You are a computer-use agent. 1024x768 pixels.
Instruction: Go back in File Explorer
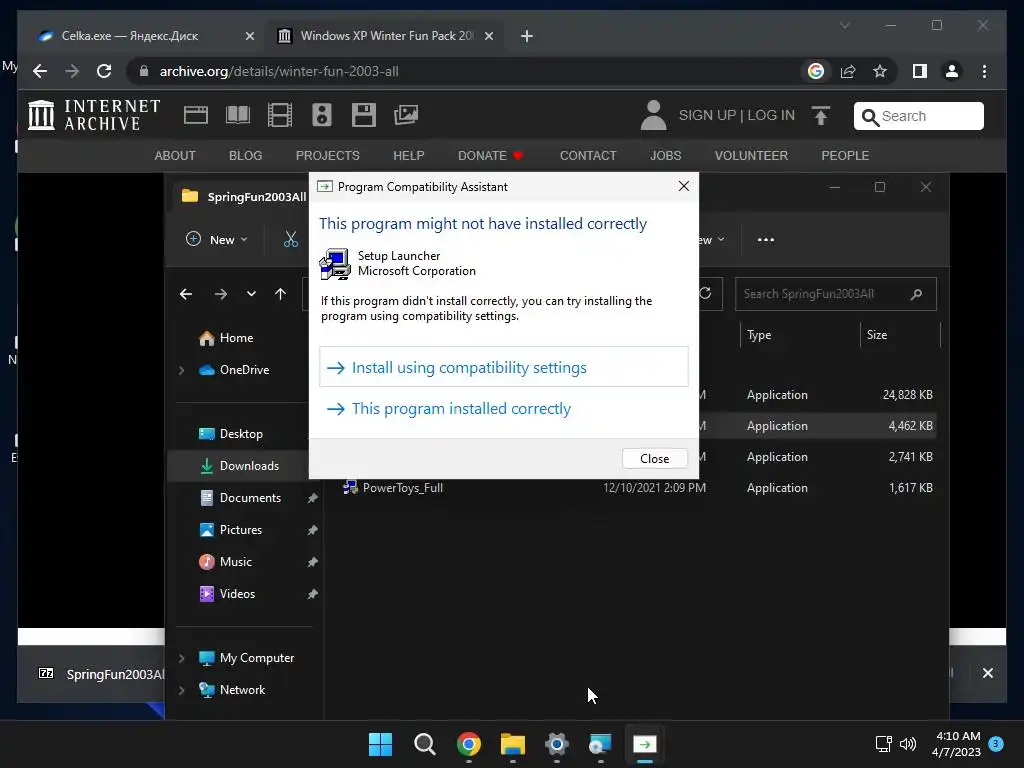[x=186, y=294]
